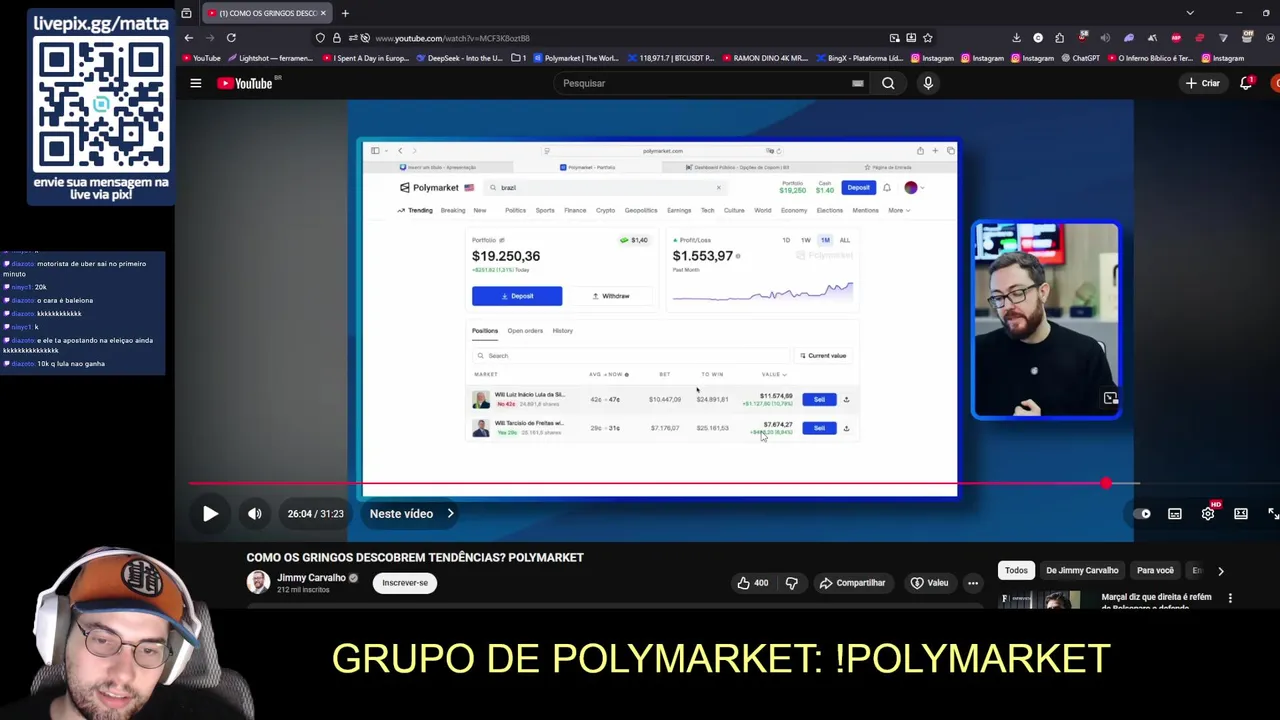Open the Lightshot bookmark
Screen dimensions: 1280x720
tap(270, 58)
